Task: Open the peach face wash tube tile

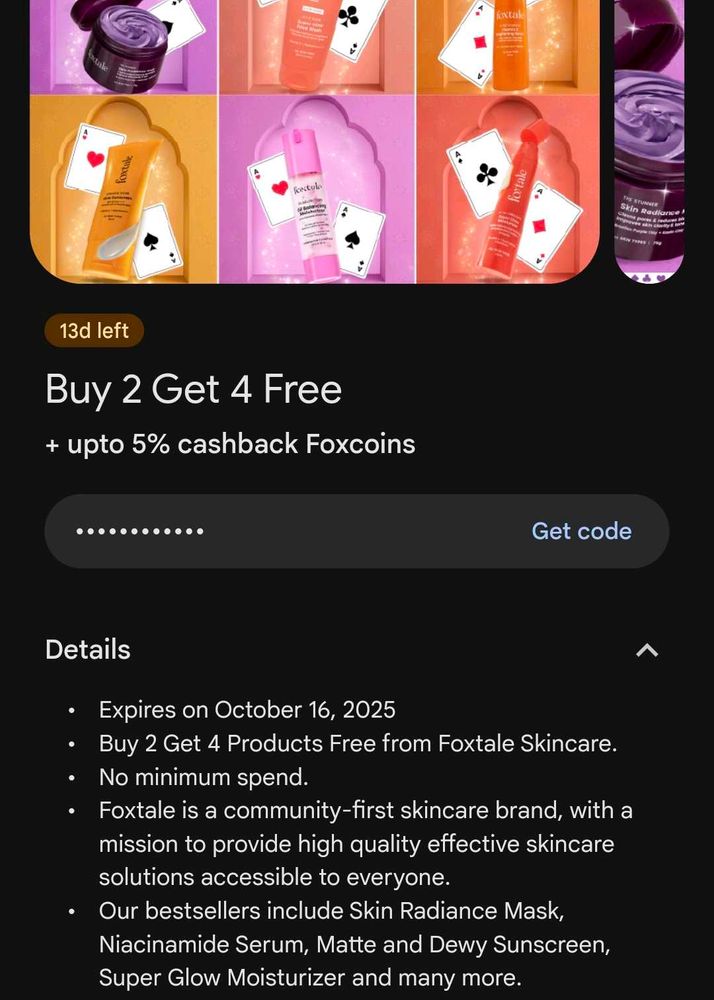Action: pyautogui.click(x=317, y=47)
